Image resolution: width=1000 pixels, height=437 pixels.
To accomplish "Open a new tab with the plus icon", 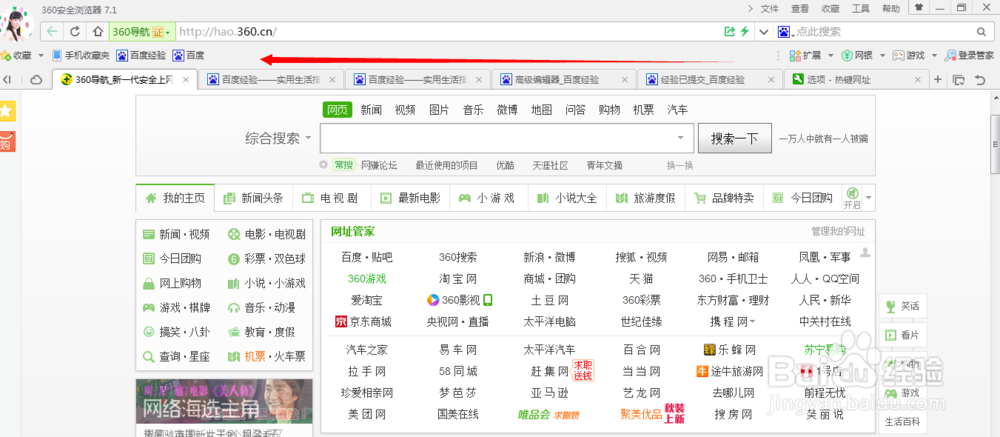I will [938, 80].
